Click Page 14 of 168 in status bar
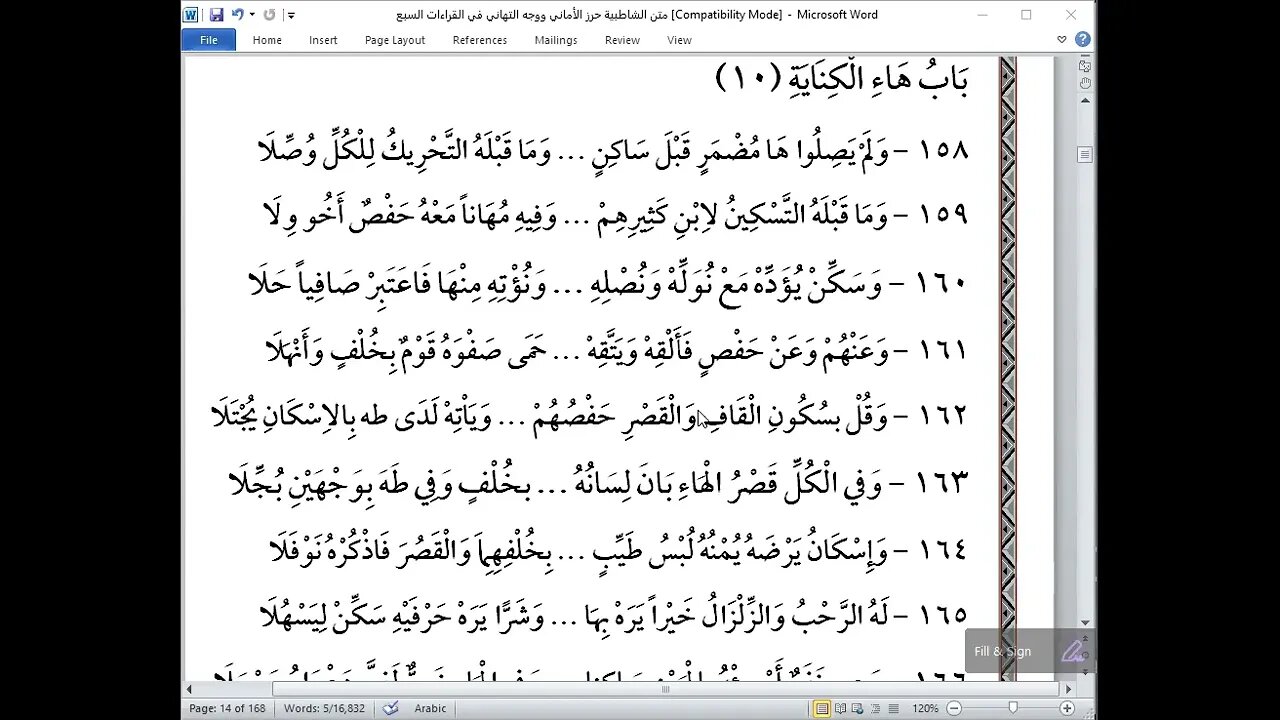This screenshot has height=720, width=1280. [x=229, y=708]
